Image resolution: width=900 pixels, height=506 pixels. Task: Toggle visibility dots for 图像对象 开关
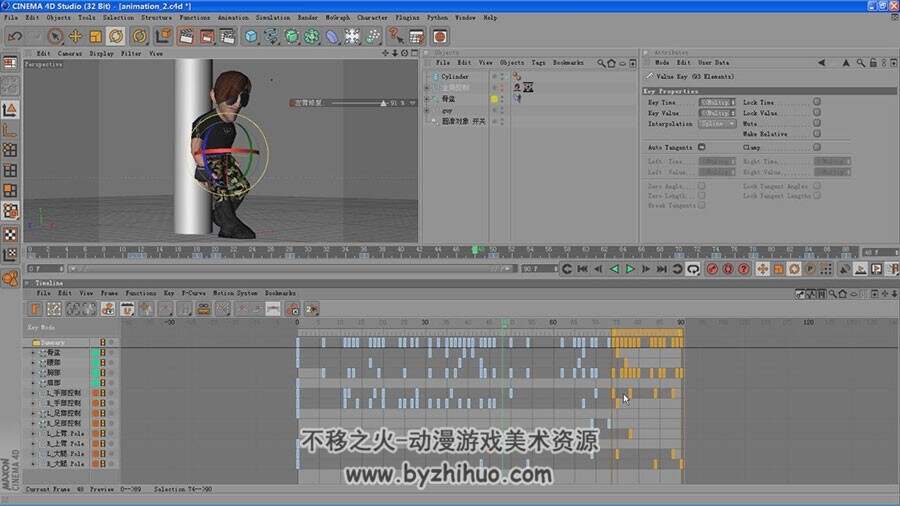point(502,121)
